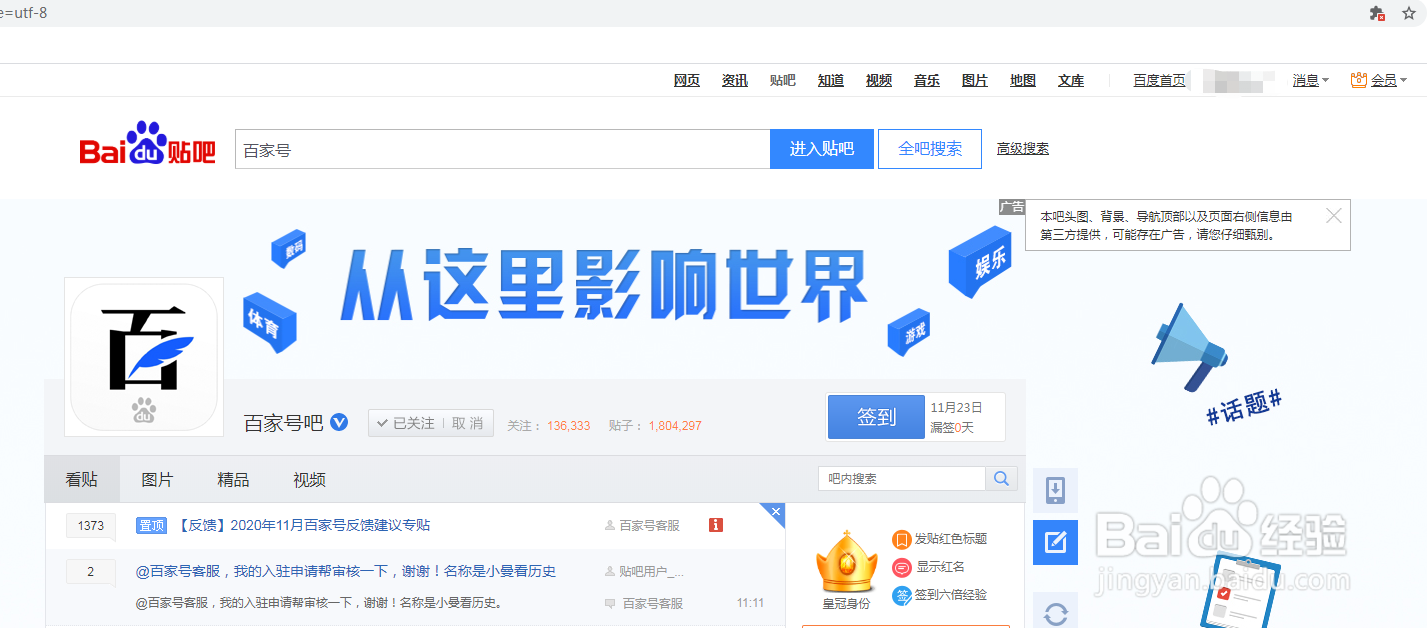Click the 显示红名 red icon
The height and width of the screenshot is (628, 1427).
tap(901, 567)
